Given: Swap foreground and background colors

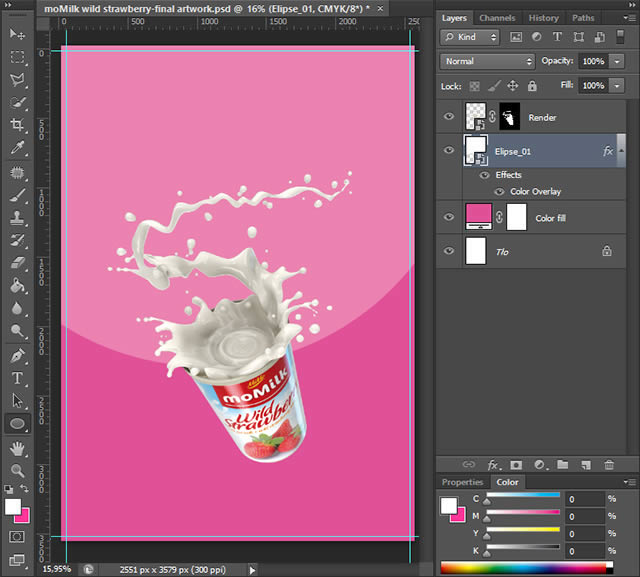Looking at the screenshot, I should [x=25, y=488].
